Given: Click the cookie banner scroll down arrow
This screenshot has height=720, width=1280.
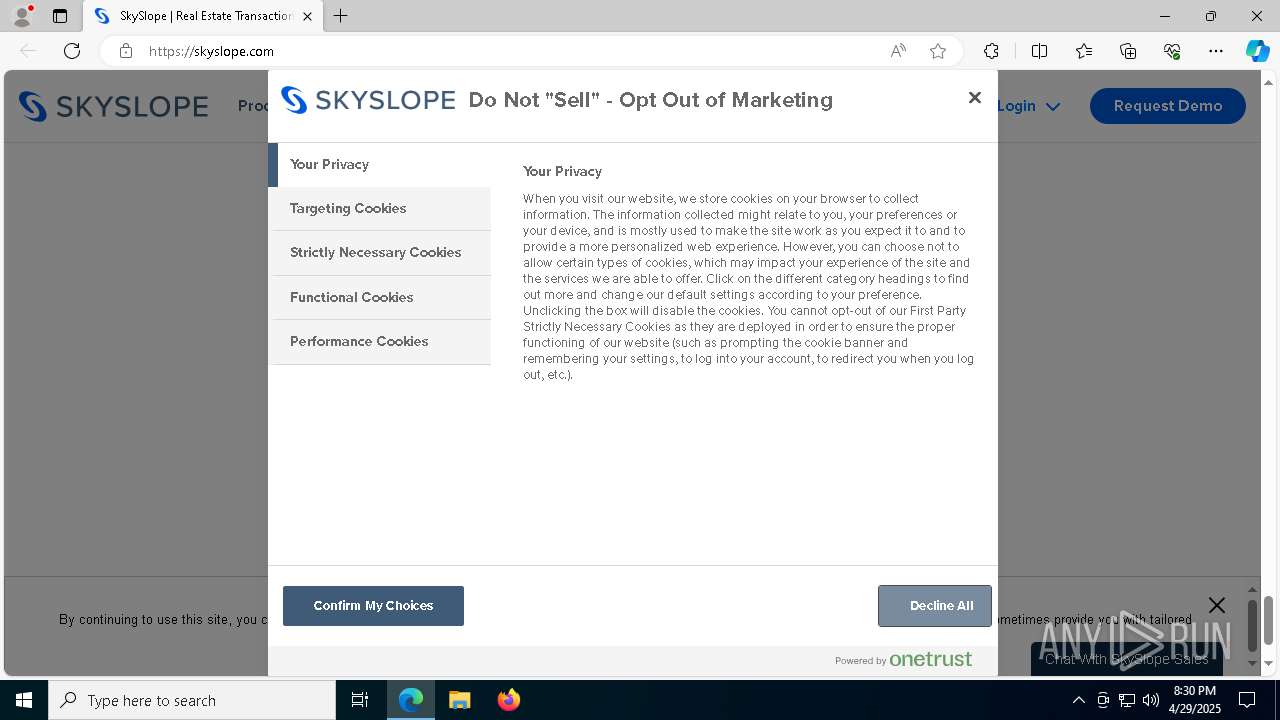Looking at the screenshot, I should [1252, 662].
